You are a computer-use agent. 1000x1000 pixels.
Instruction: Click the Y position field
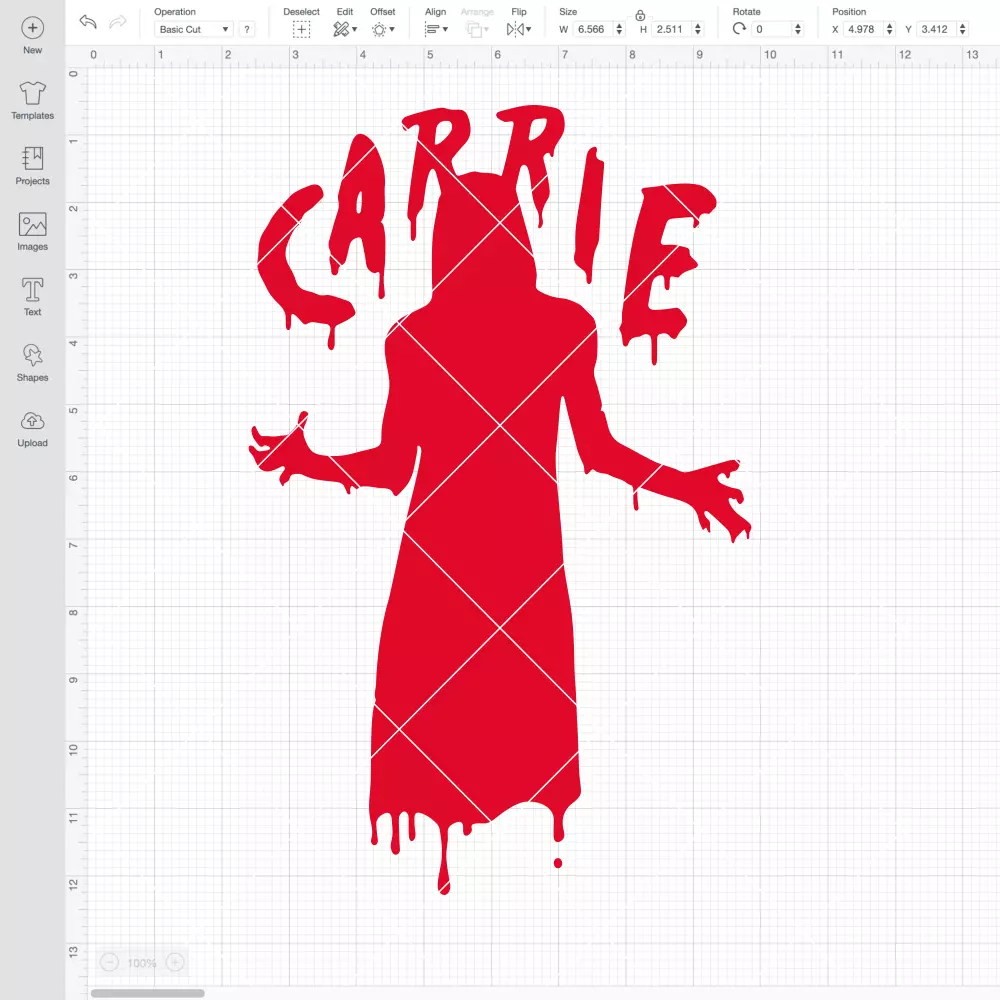936,29
